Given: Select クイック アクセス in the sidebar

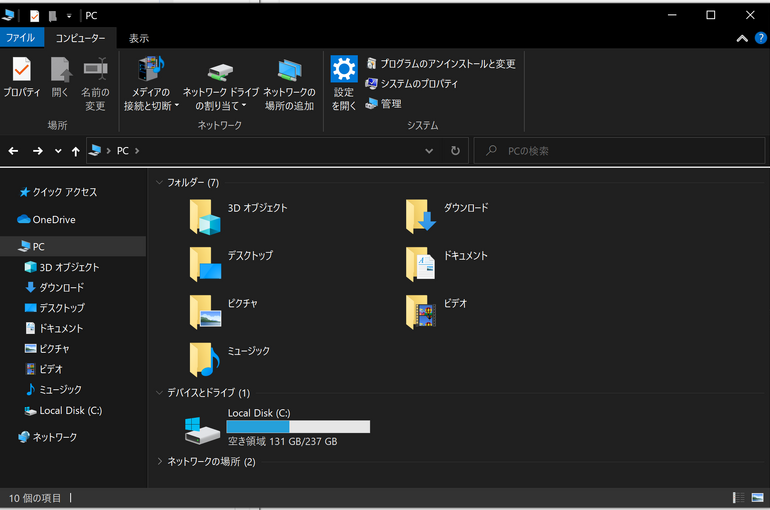Looking at the screenshot, I should [x=58, y=192].
